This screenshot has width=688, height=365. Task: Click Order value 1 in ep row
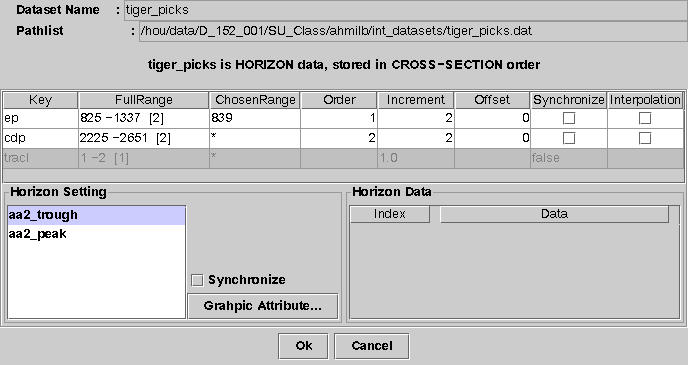click(x=339, y=118)
